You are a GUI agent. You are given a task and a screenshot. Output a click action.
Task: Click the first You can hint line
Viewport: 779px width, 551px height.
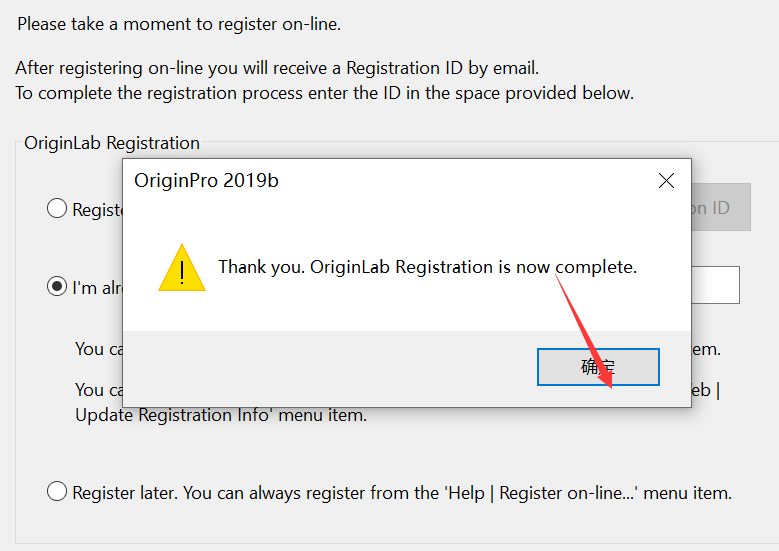click(x=99, y=349)
